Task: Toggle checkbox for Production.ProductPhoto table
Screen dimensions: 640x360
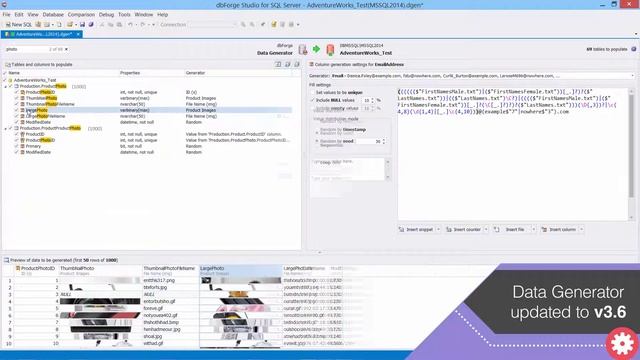Action: click(11, 87)
